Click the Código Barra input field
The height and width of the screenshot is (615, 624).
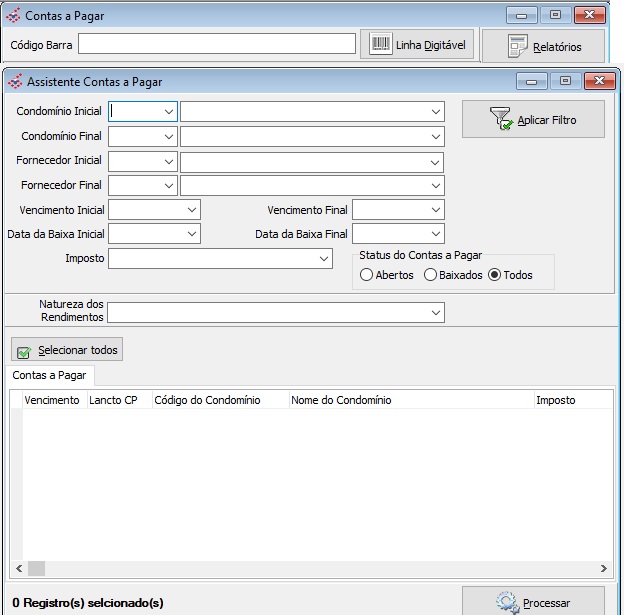[217, 44]
